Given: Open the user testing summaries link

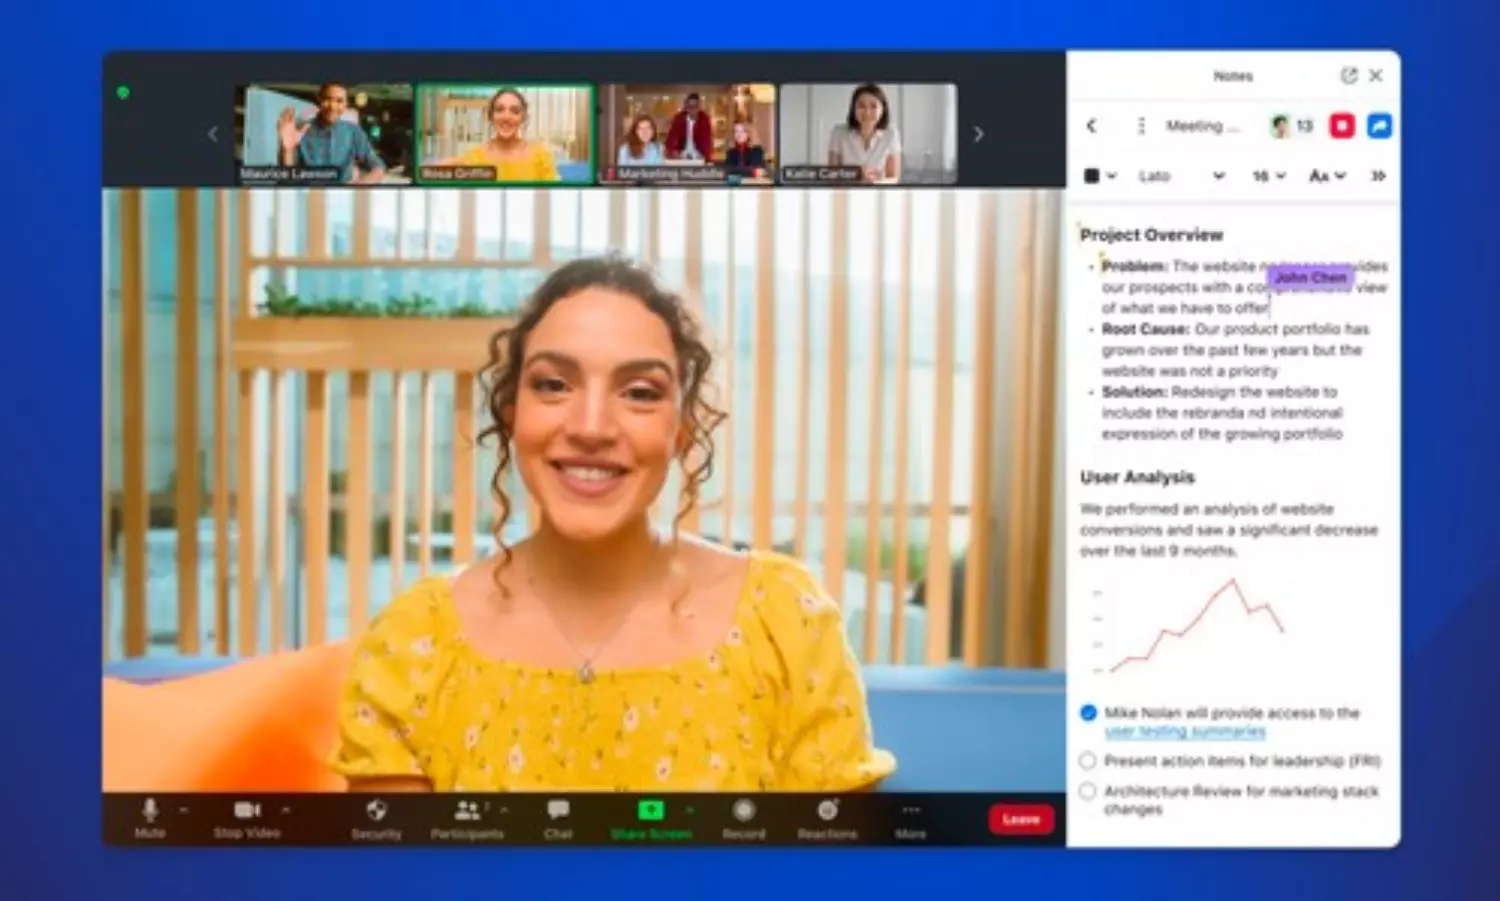Looking at the screenshot, I should 1185,732.
